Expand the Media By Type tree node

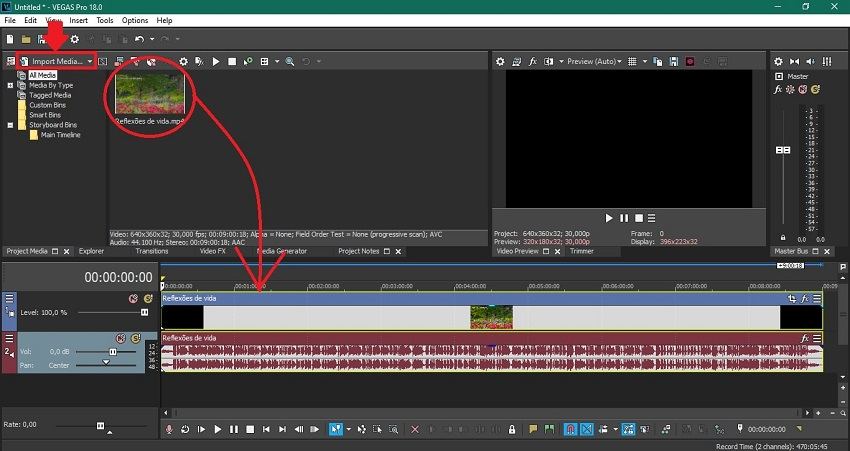10,85
